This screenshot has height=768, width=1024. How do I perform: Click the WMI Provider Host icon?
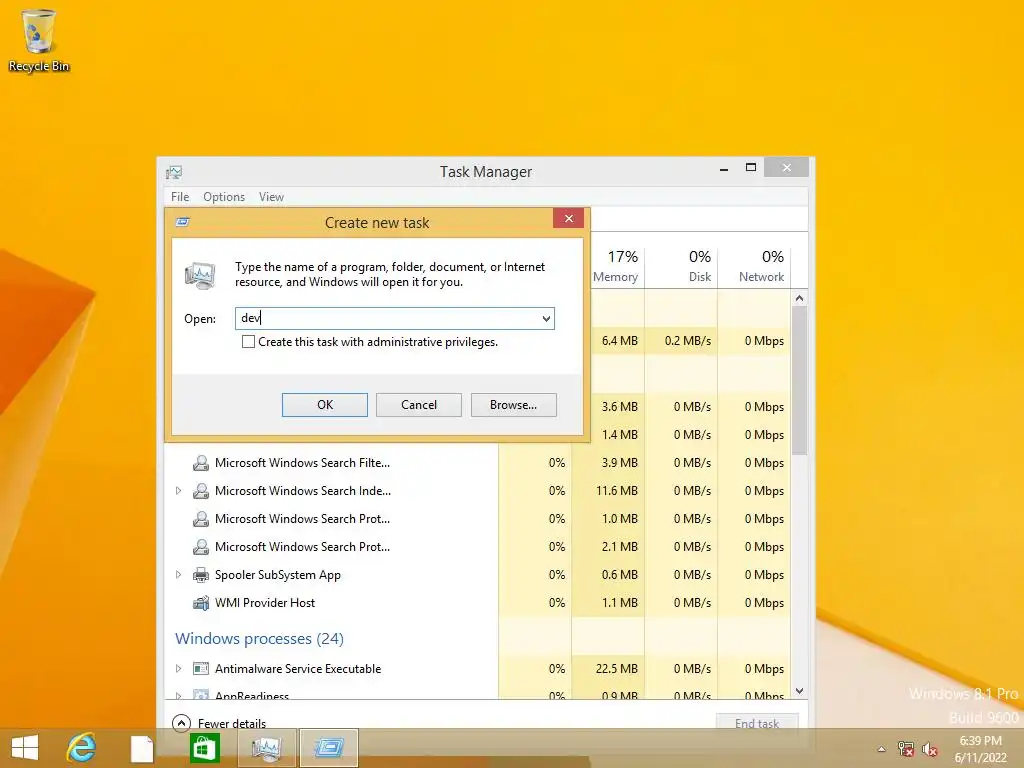pyautogui.click(x=200, y=603)
